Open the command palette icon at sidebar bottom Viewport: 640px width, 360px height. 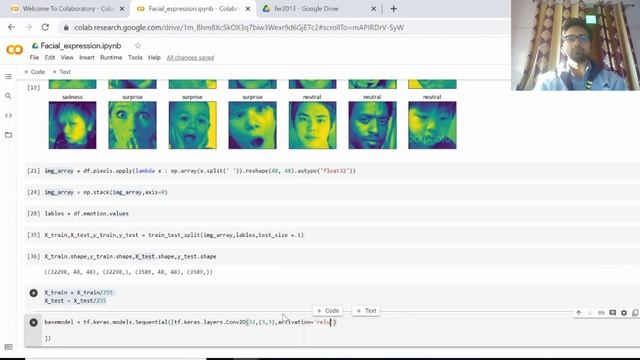pos(8,347)
